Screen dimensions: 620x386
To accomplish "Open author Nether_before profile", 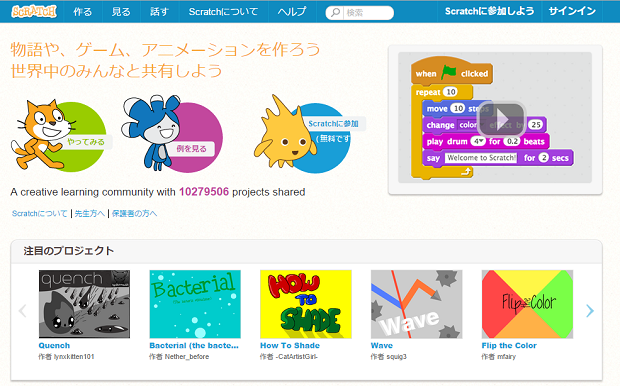I will (x=187, y=357).
